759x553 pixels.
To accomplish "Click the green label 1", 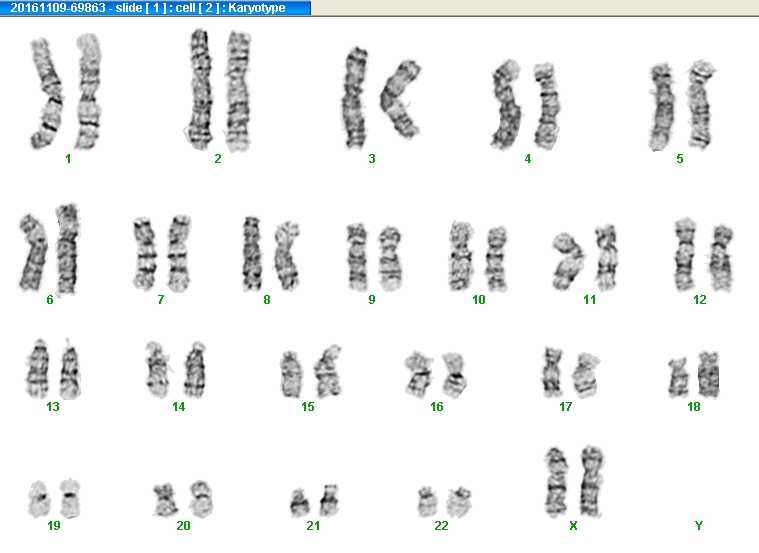I will pyautogui.click(x=68, y=159).
